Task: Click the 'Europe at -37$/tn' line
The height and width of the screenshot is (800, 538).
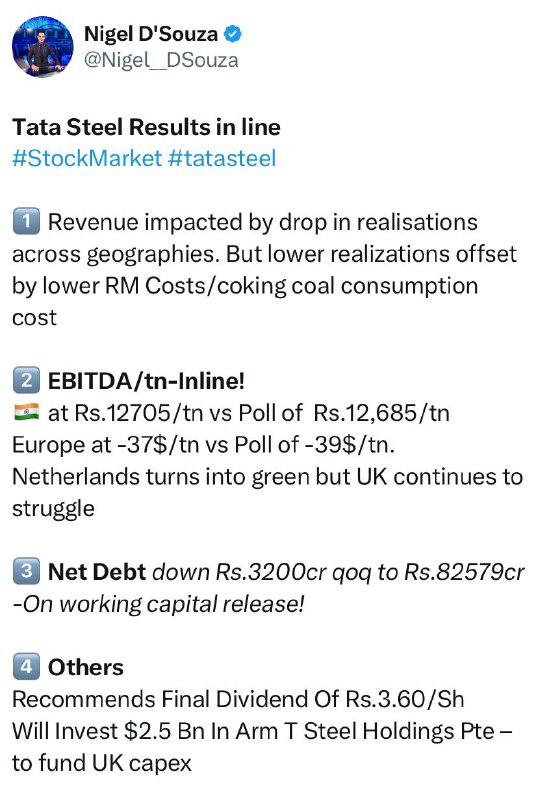Action: pos(204,444)
